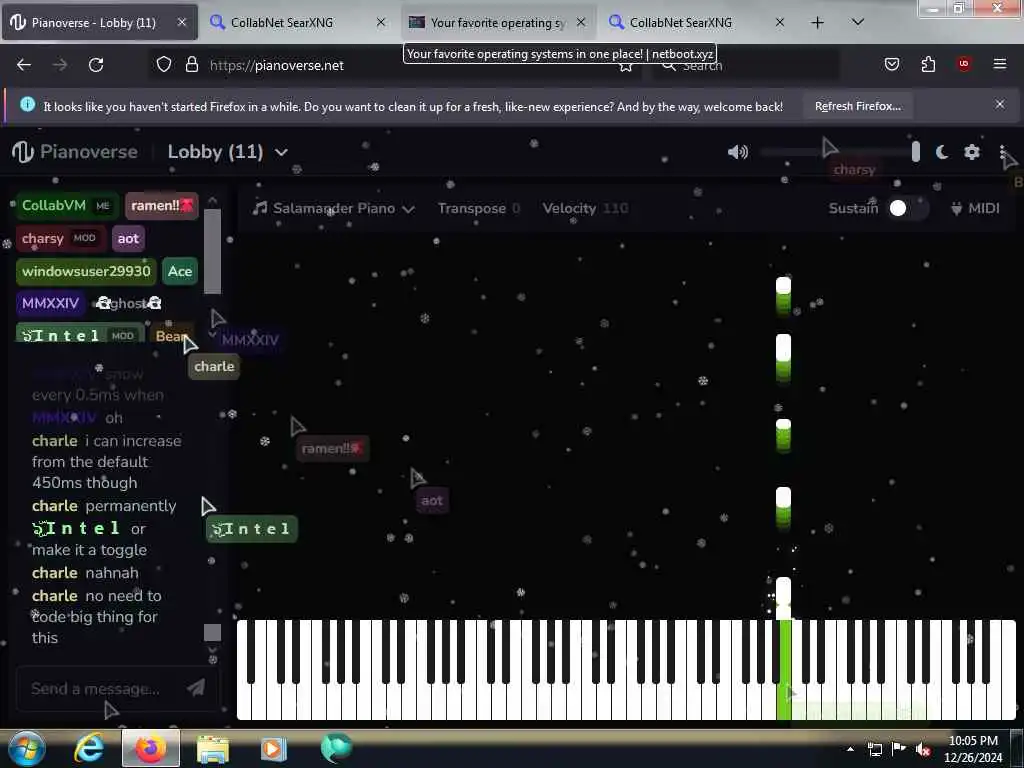Open tracking protection shield icon

click(164, 64)
